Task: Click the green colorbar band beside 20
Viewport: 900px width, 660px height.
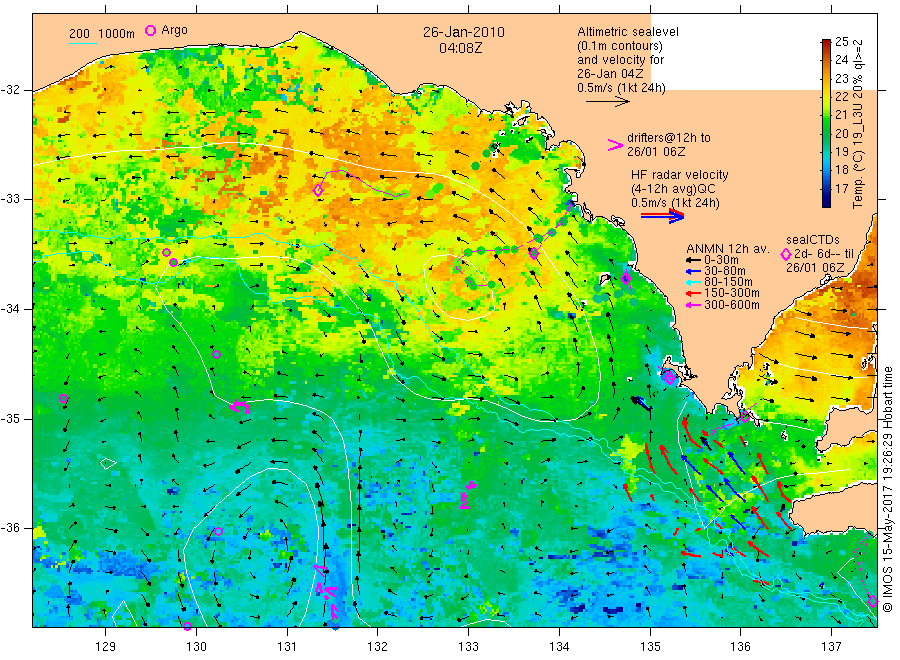Action: 826,133
